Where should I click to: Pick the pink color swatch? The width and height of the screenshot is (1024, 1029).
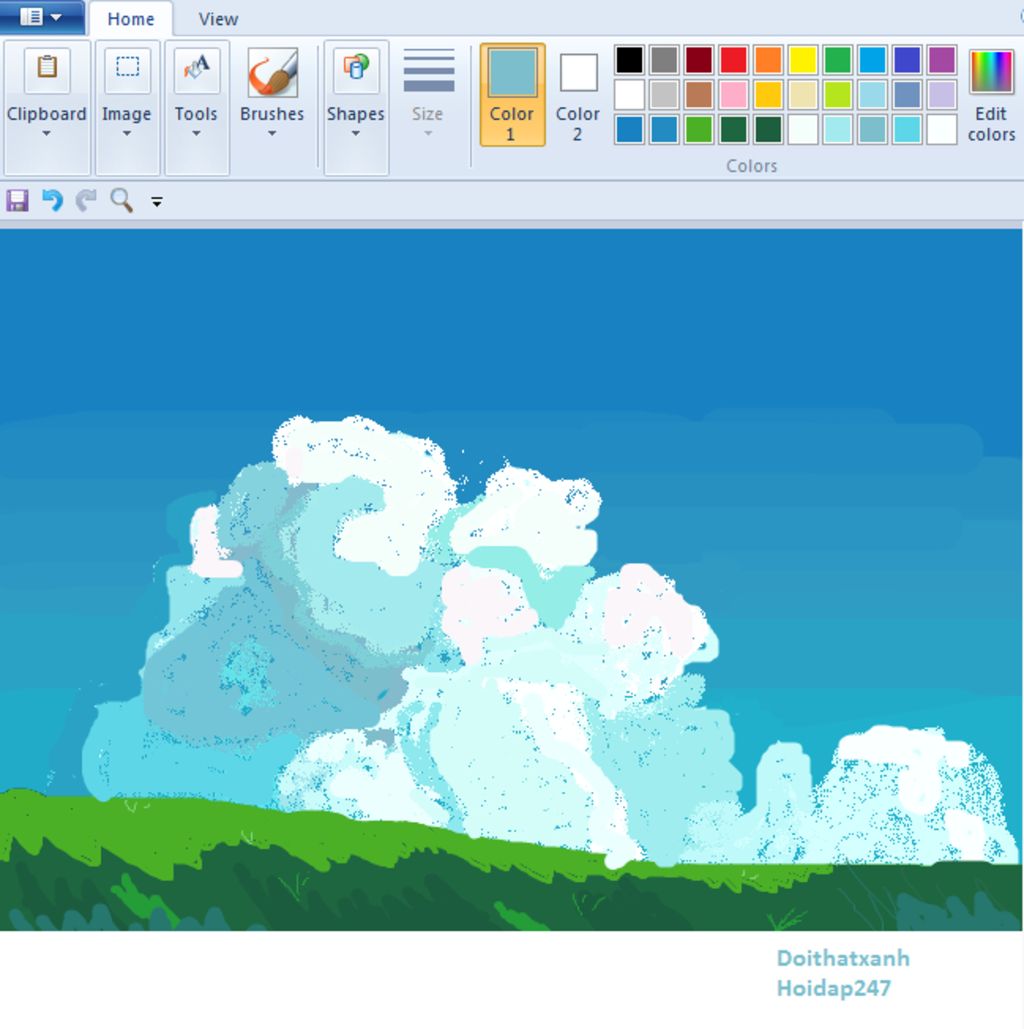pyautogui.click(x=734, y=94)
